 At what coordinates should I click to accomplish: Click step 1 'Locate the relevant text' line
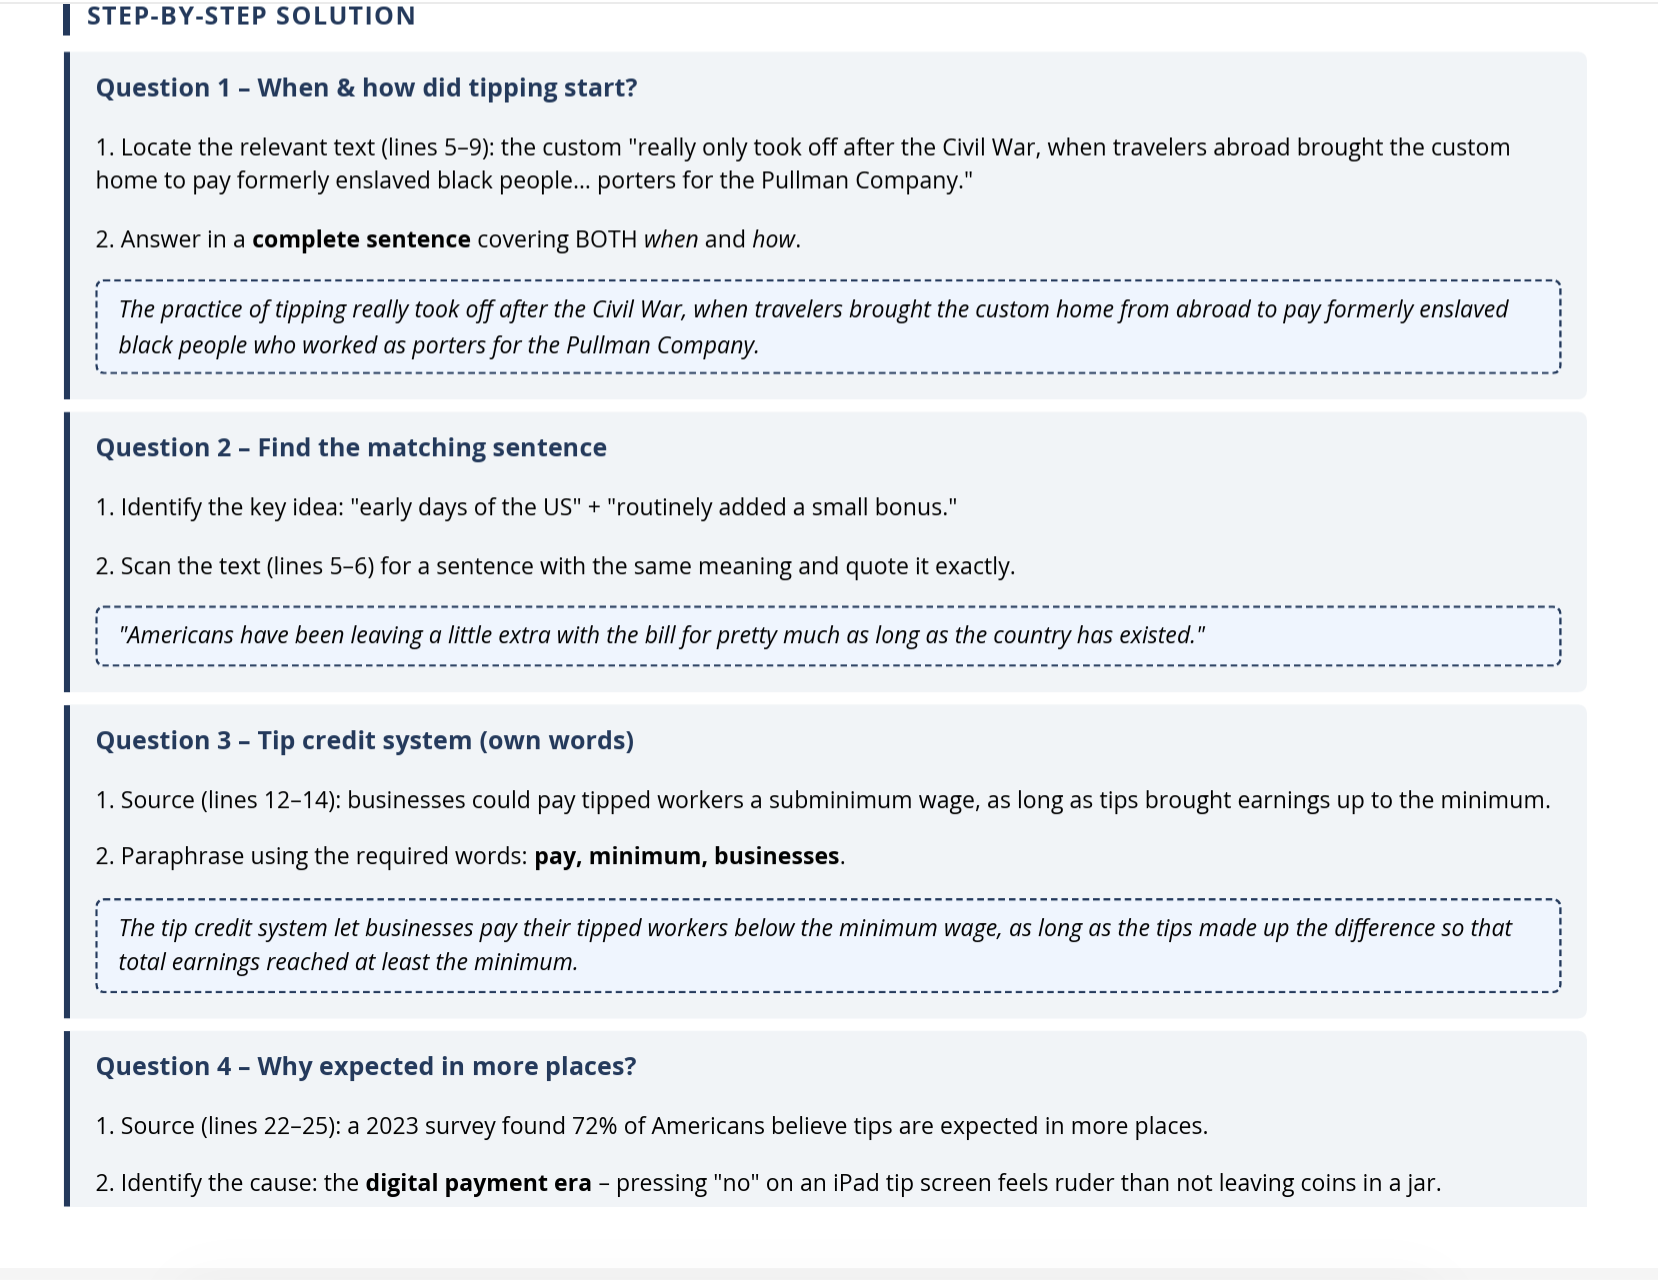tap(803, 164)
